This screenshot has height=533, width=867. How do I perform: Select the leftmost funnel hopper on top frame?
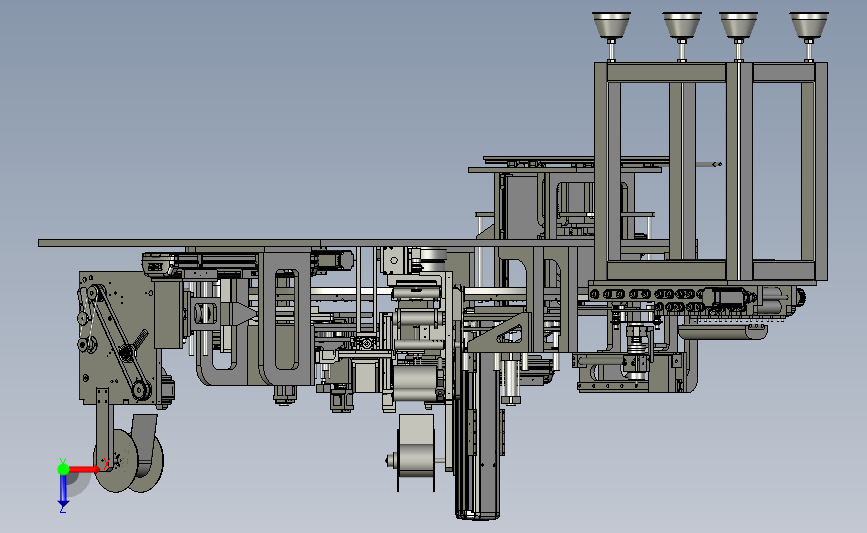click(611, 25)
